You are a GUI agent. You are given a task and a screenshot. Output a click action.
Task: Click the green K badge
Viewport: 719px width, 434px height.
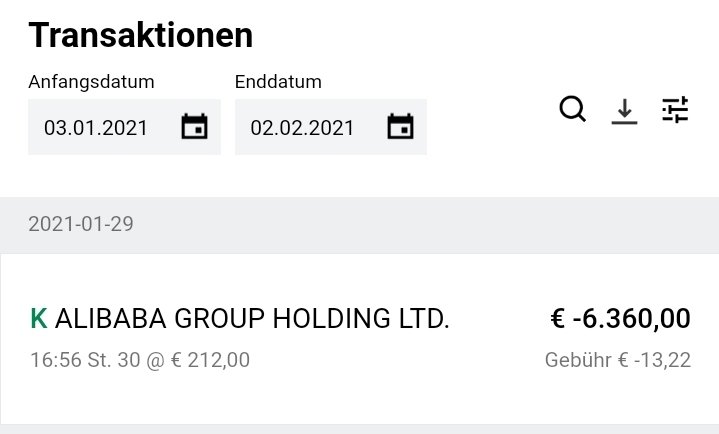pos(39,319)
